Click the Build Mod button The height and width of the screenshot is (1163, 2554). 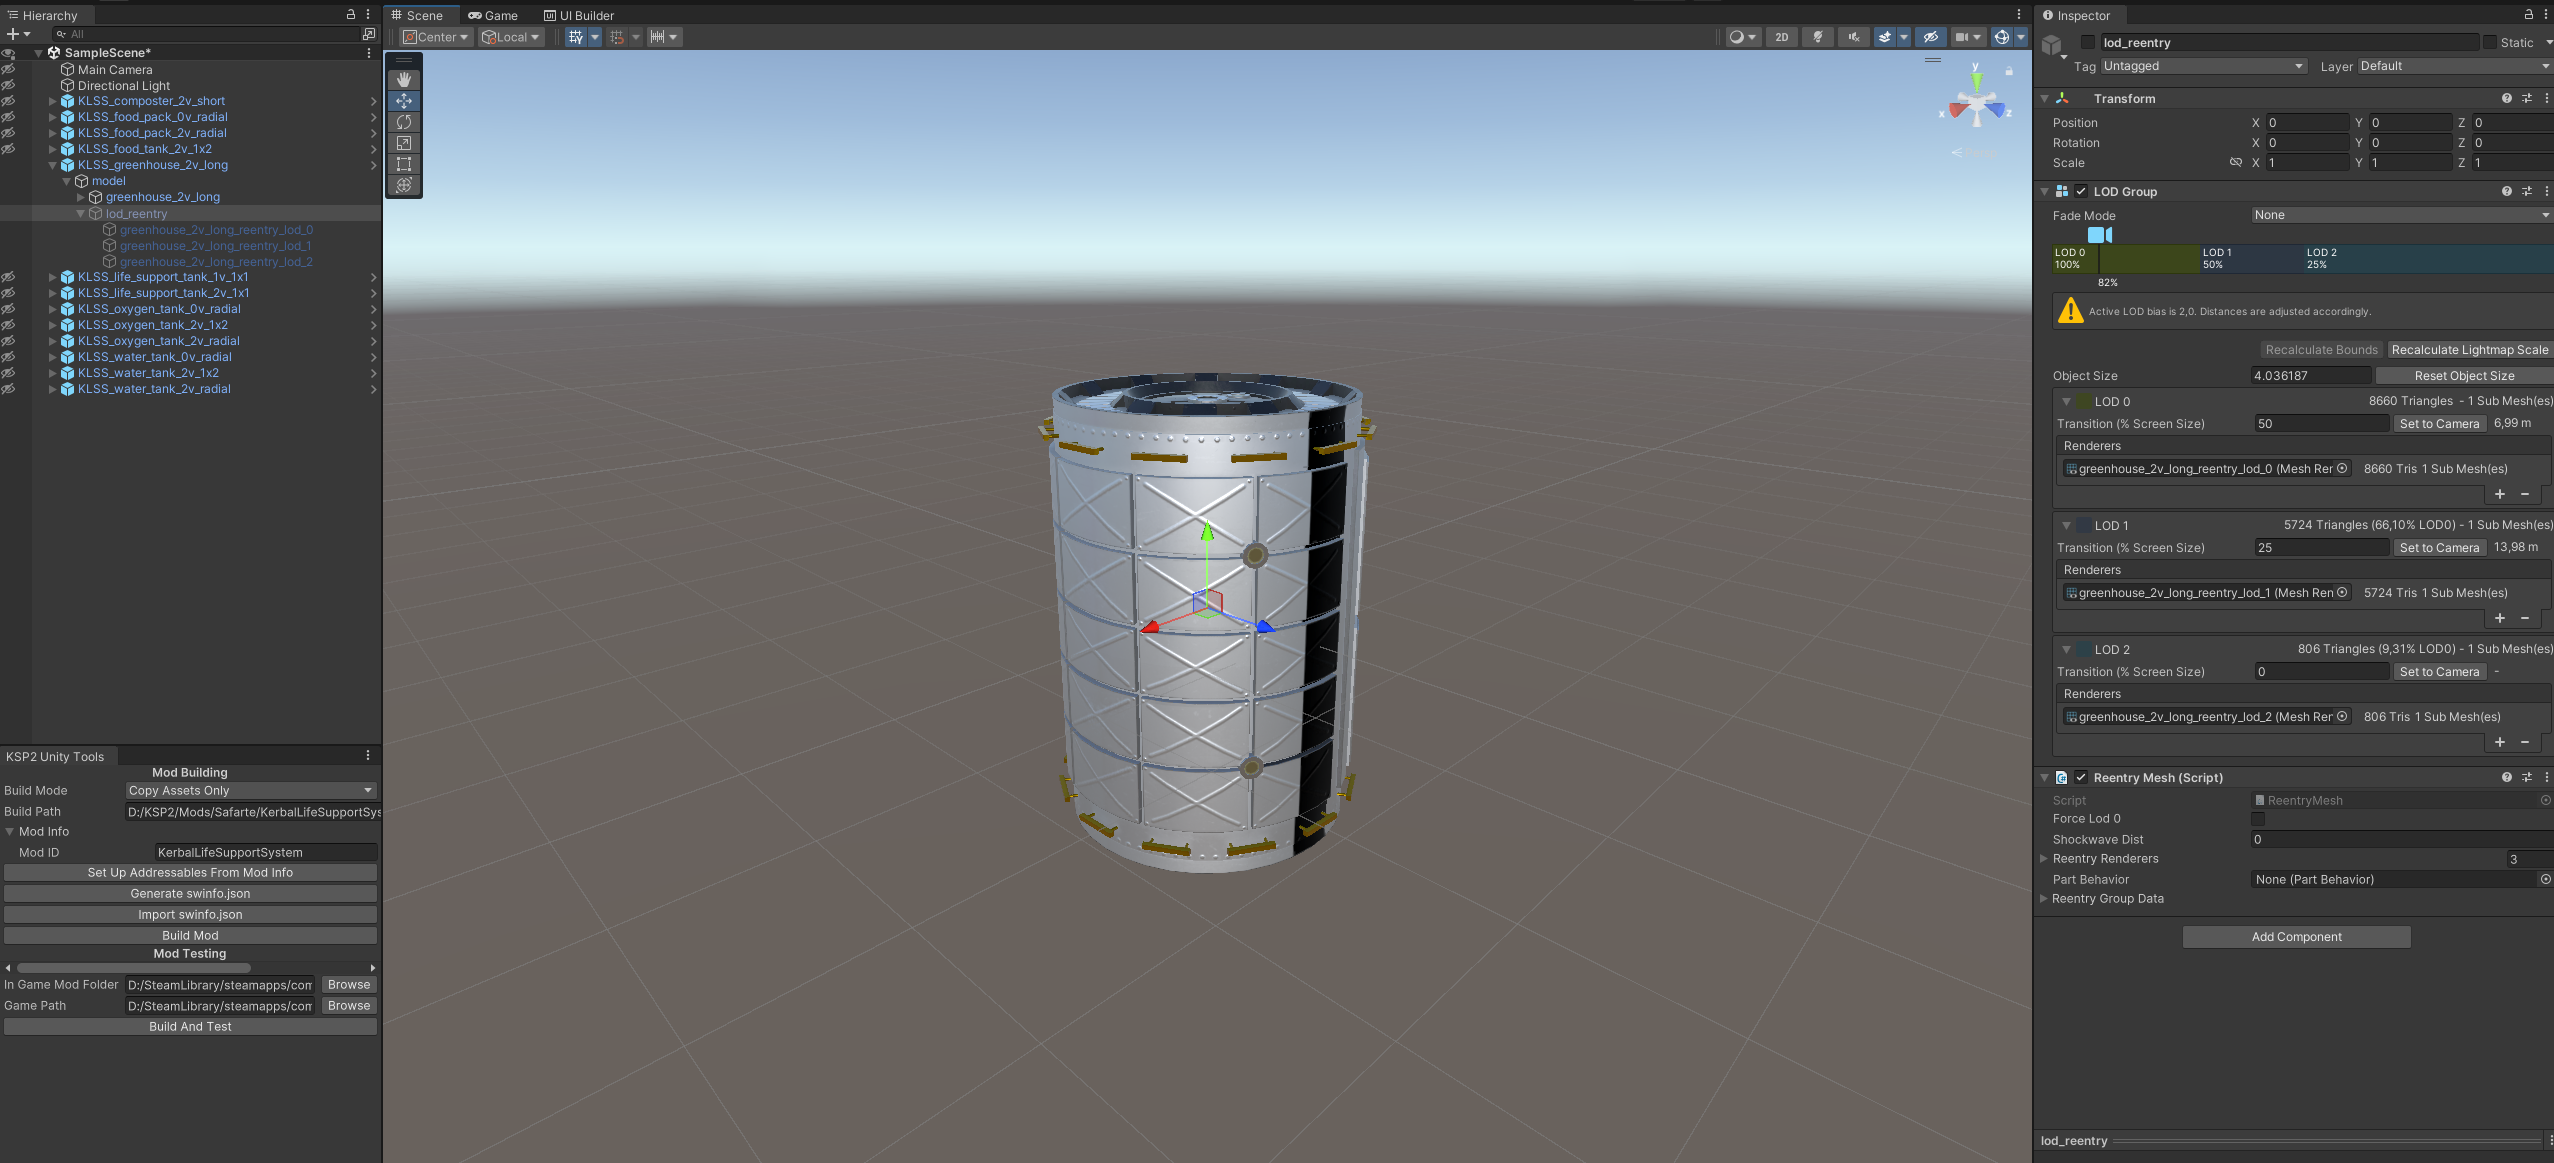(190, 936)
